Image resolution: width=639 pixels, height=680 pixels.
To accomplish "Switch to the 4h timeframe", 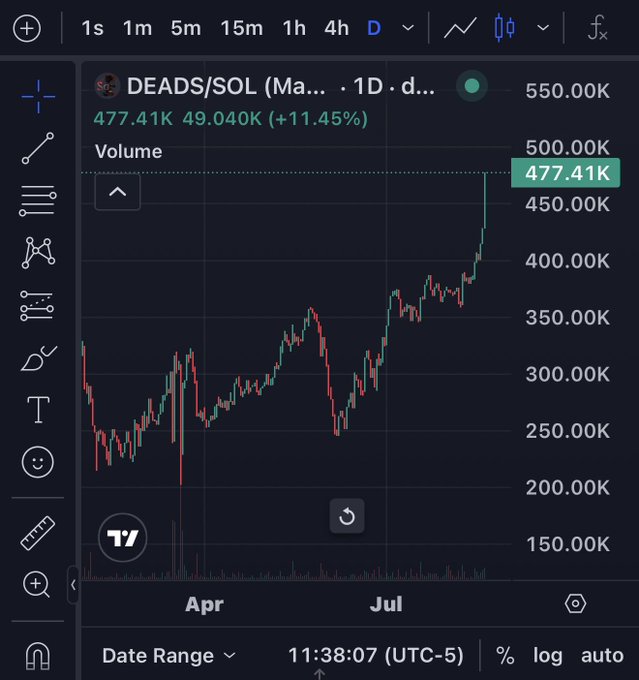I will click(x=336, y=29).
